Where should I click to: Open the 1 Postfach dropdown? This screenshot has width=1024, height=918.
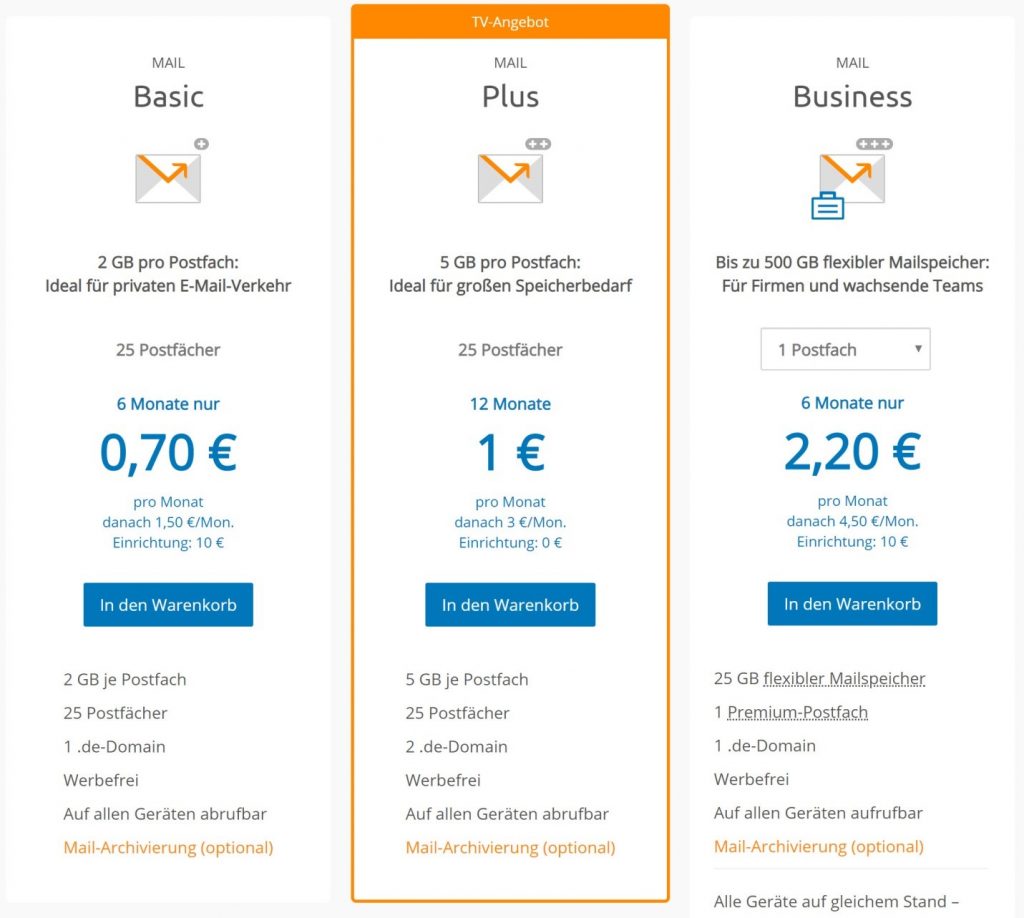coord(845,349)
